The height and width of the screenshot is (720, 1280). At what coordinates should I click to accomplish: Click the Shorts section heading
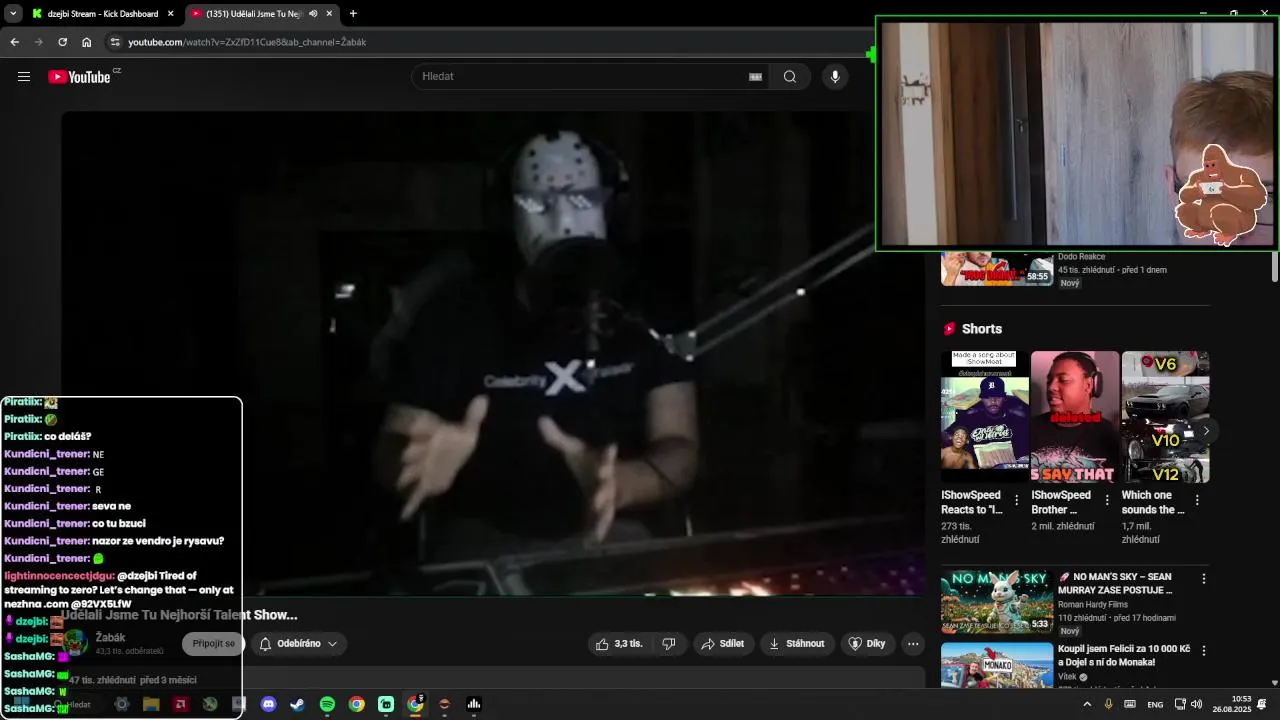pos(982,329)
